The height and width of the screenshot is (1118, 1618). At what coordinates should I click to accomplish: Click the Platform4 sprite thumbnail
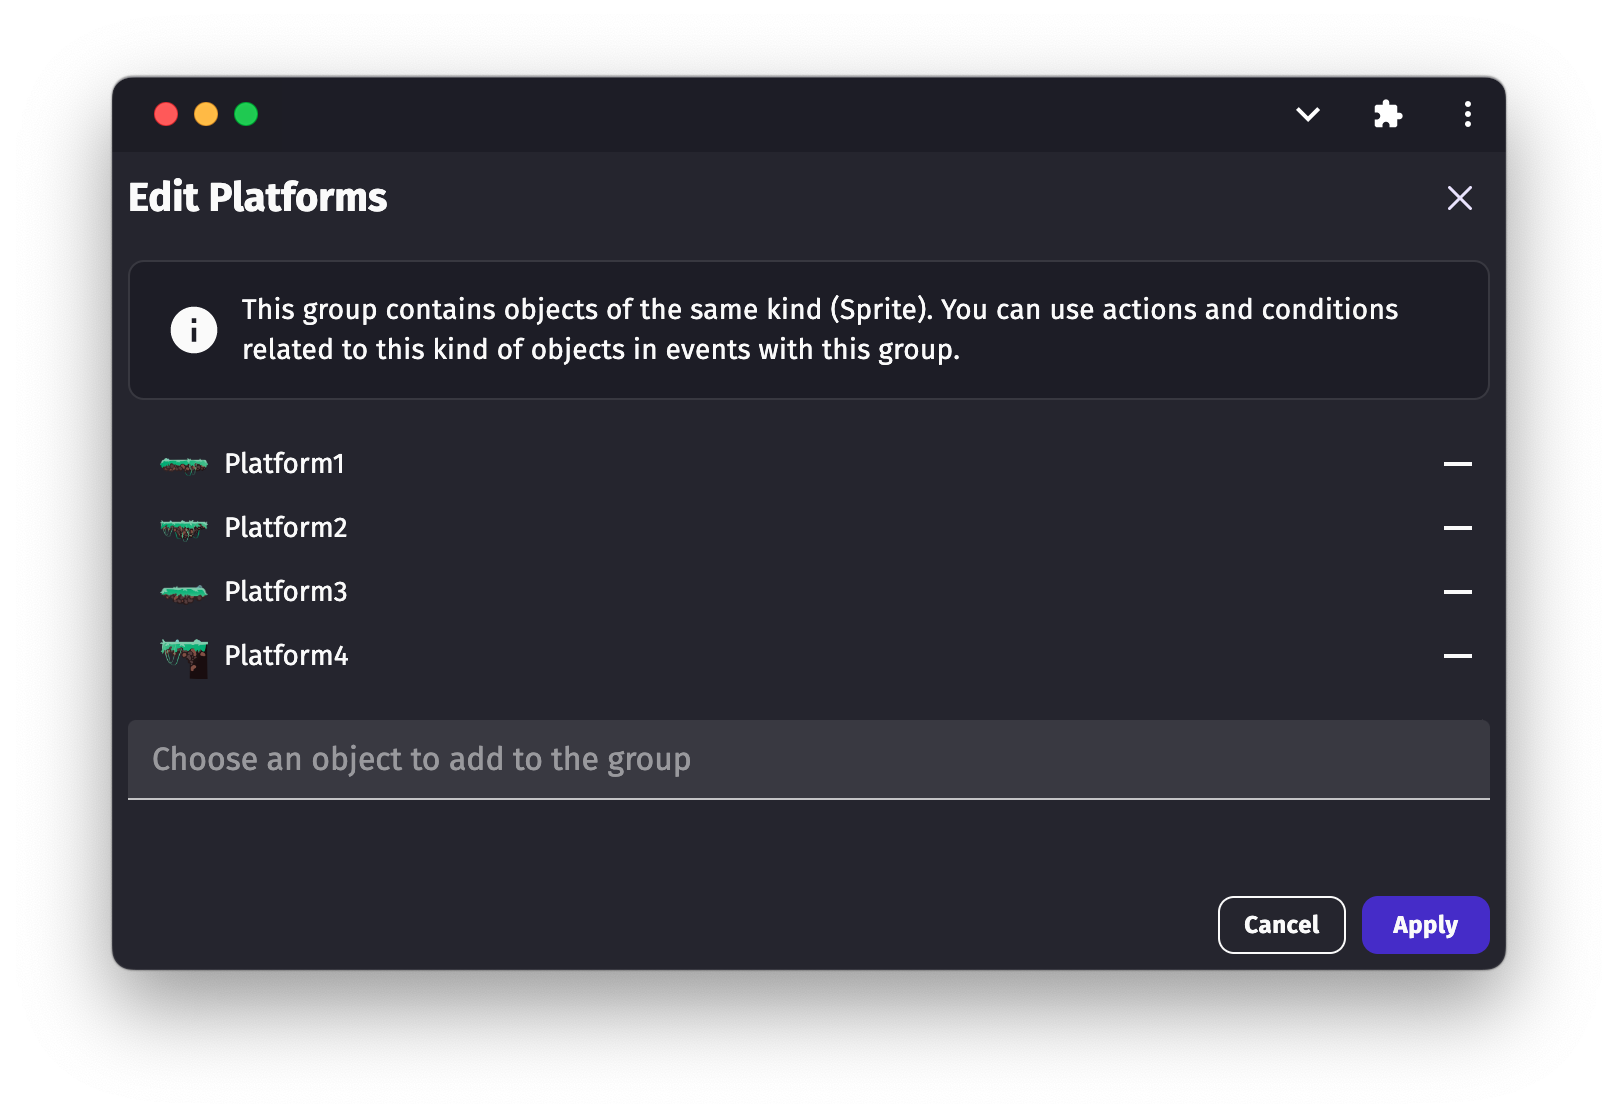[x=184, y=657]
